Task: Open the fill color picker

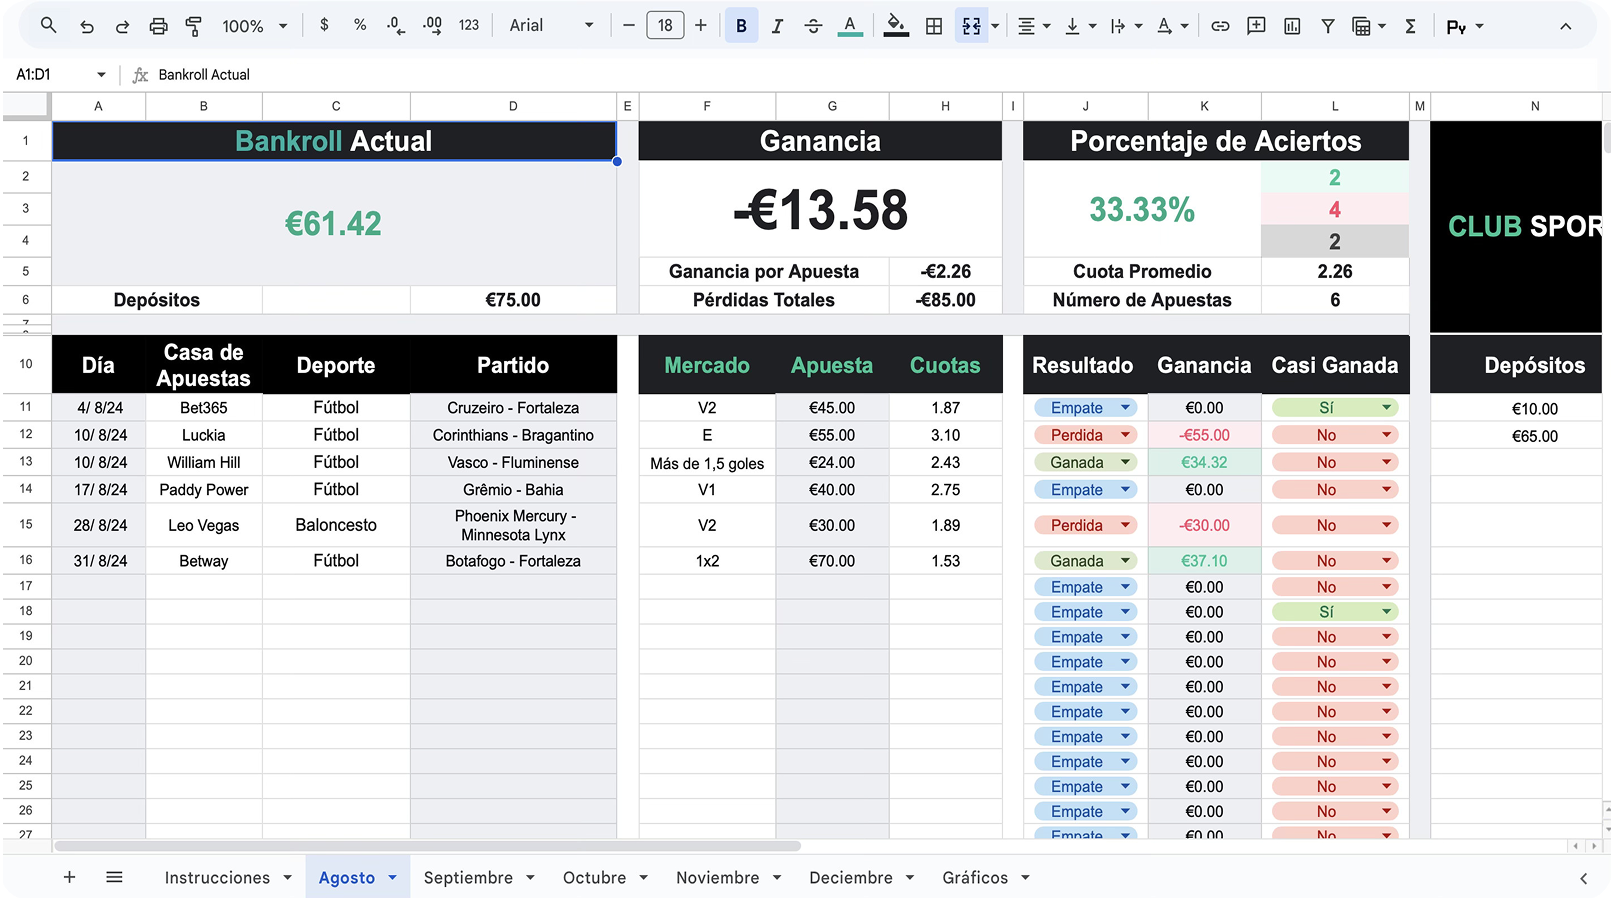Action: click(x=896, y=26)
